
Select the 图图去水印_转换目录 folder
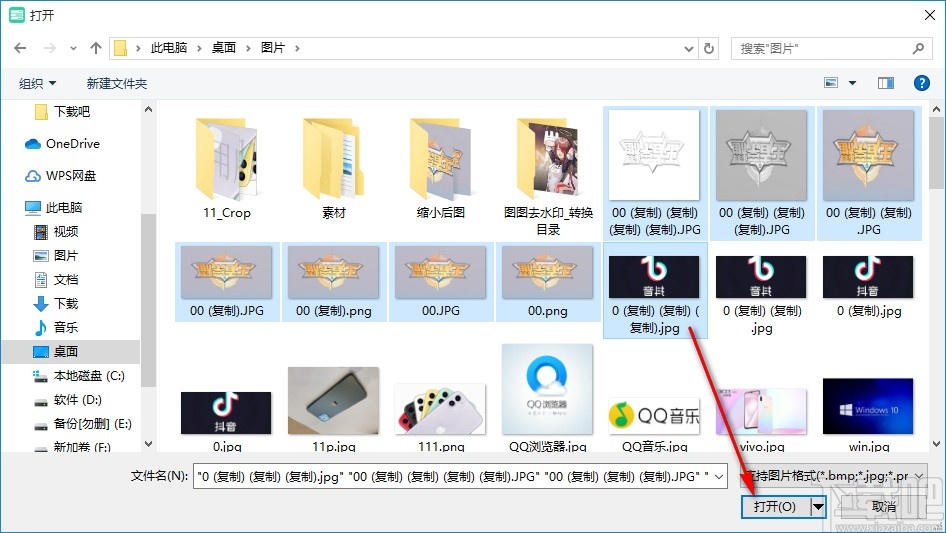[x=548, y=175]
